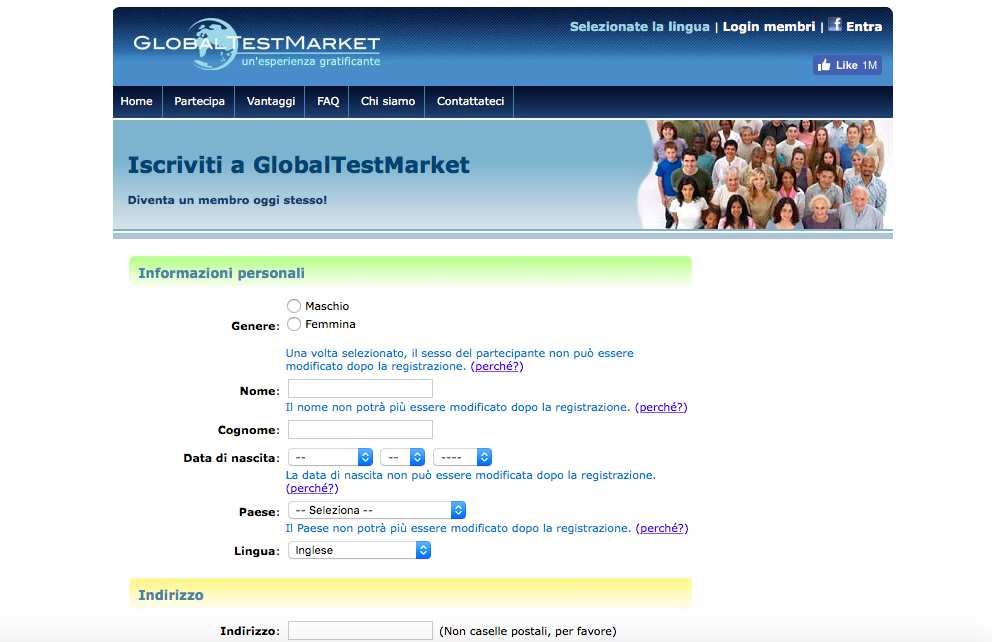Click perché link after Nome note

[x=661, y=407]
